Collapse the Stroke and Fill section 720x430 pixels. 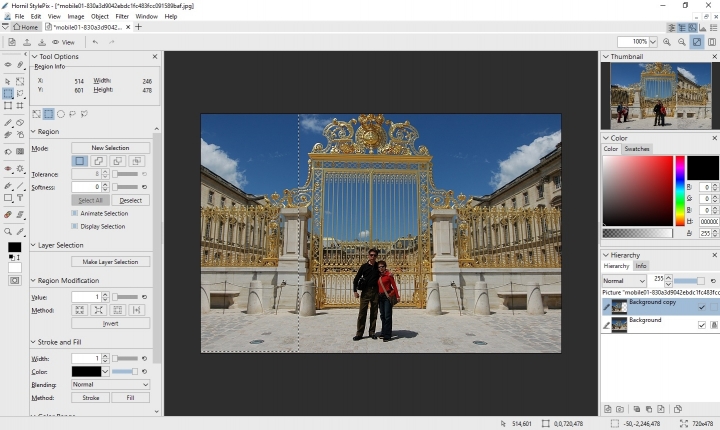coord(33,342)
